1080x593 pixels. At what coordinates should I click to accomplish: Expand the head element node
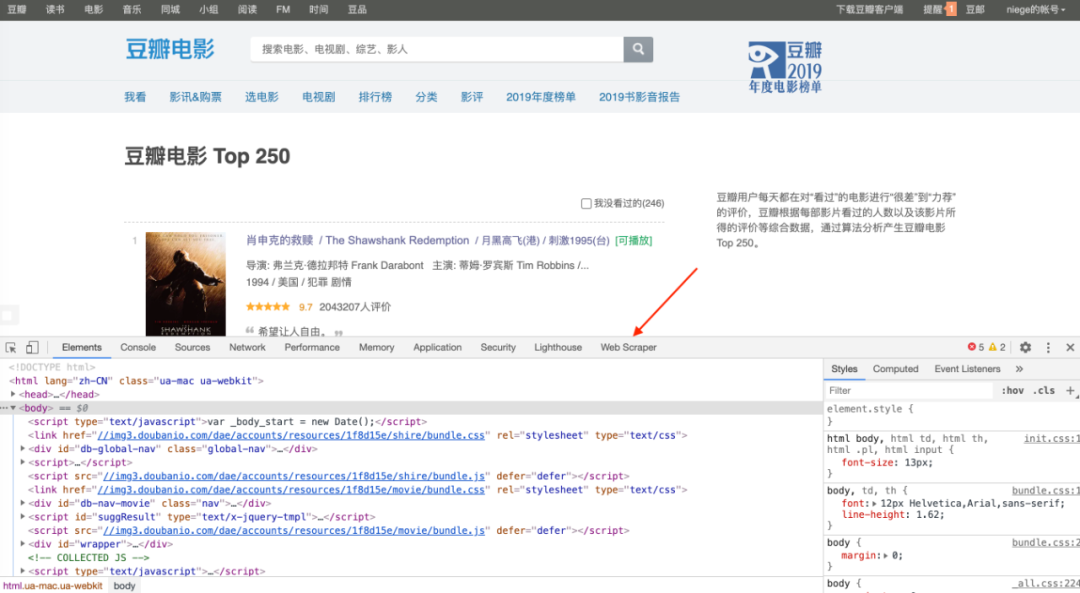click(x=13, y=394)
